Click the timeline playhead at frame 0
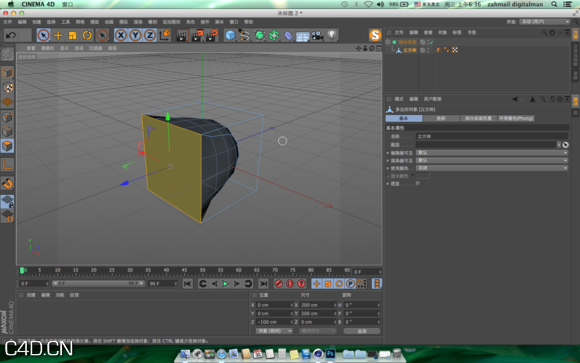 22,270
